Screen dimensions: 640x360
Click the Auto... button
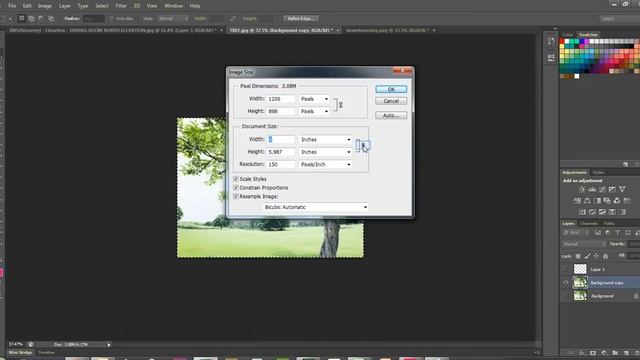point(391,116)
